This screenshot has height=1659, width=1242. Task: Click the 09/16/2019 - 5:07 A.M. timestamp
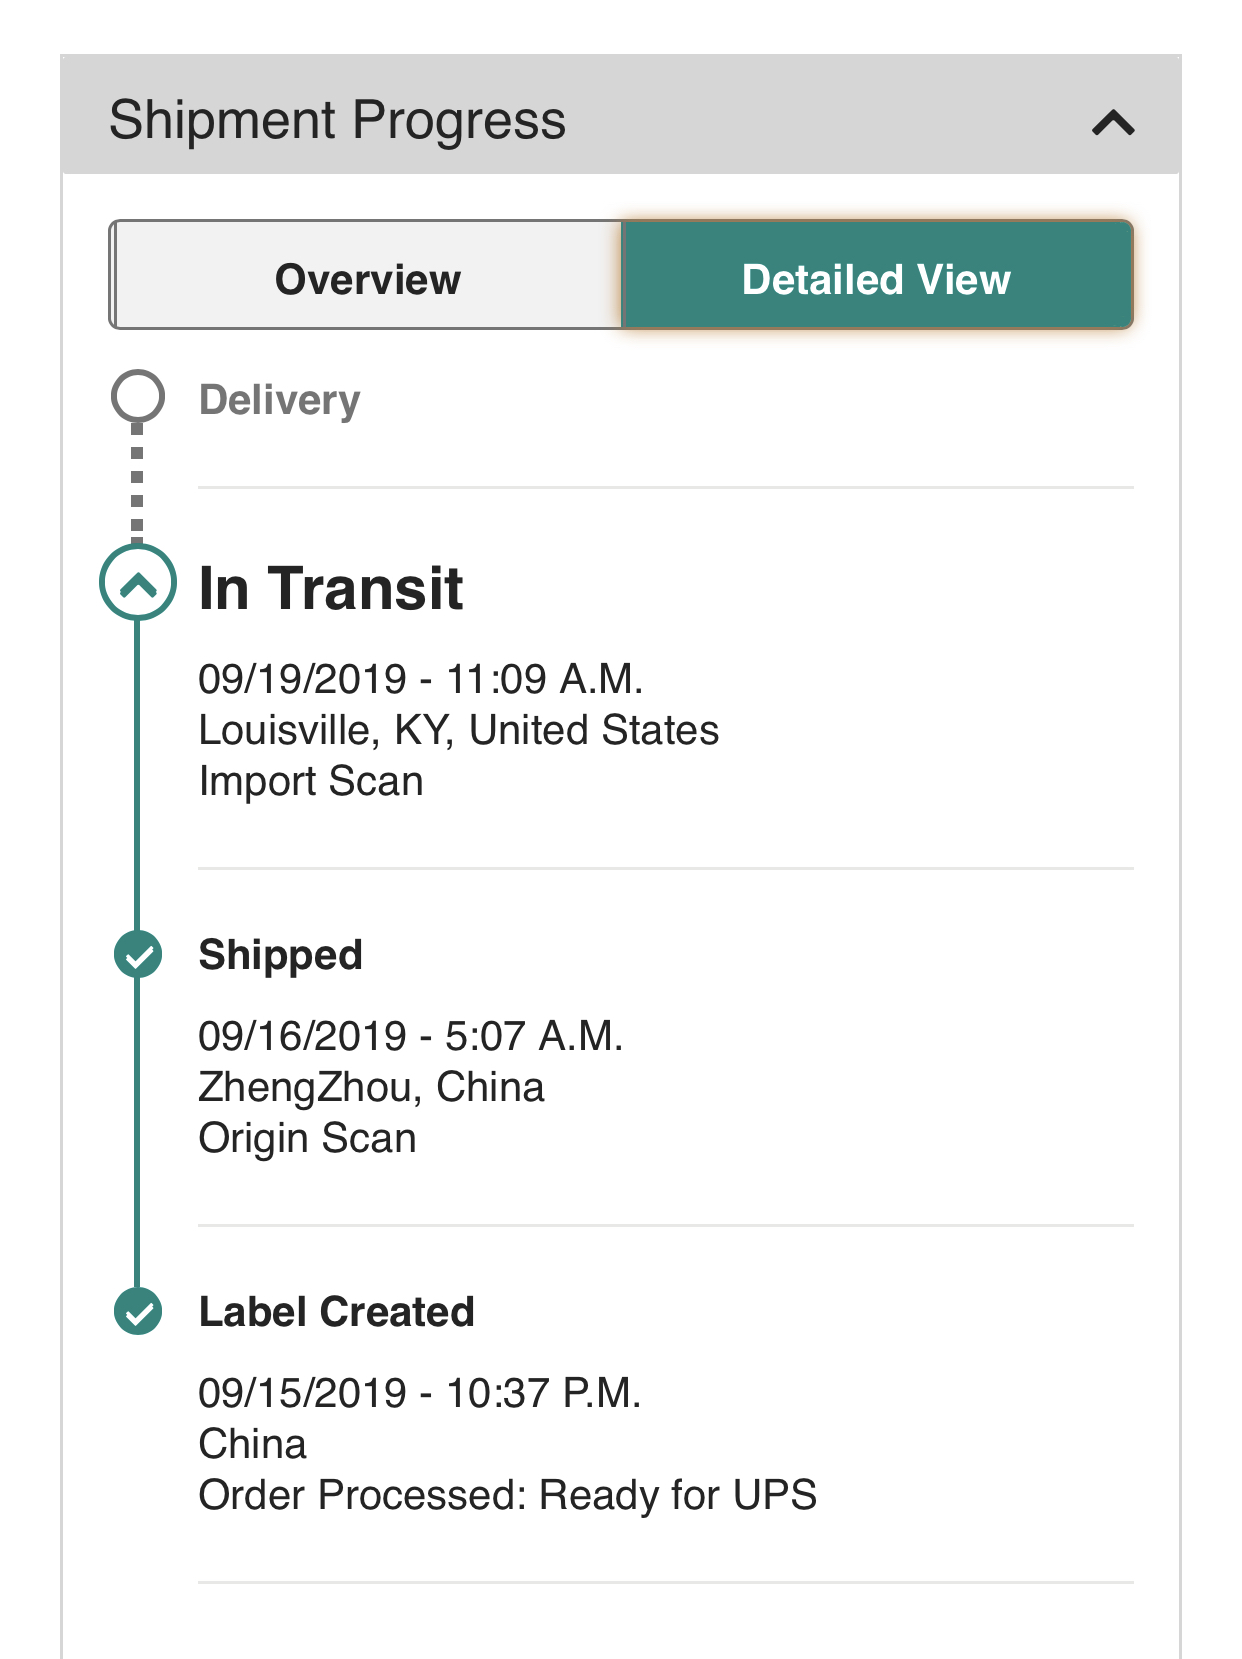coord(411,1036)
